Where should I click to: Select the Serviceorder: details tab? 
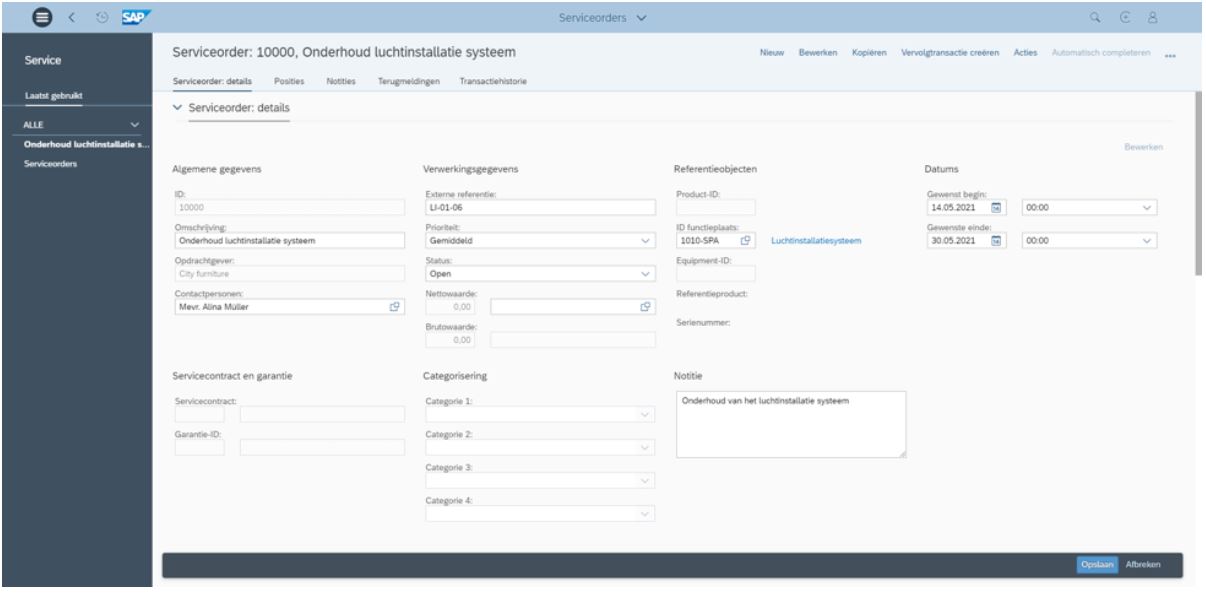pos(212,81)
